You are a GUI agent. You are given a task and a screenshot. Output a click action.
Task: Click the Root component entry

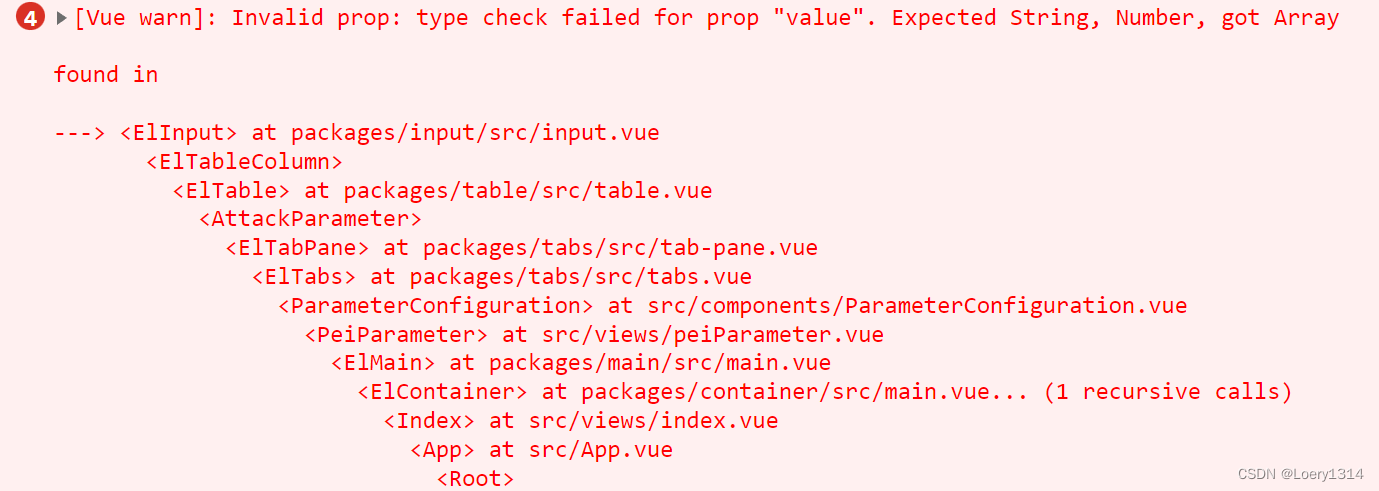475,478
